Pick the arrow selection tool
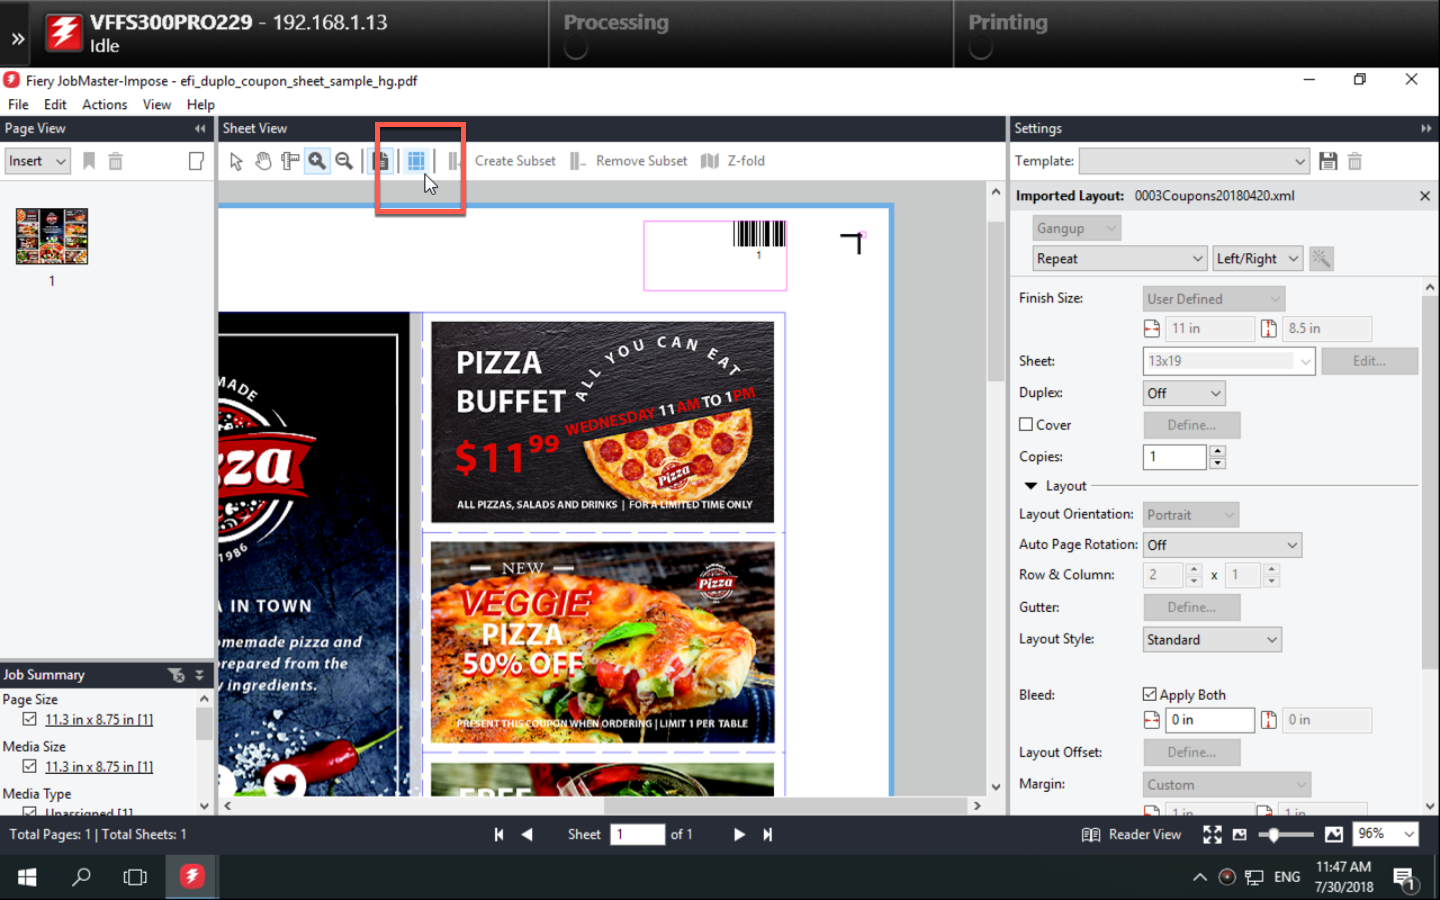 (236, 161)
